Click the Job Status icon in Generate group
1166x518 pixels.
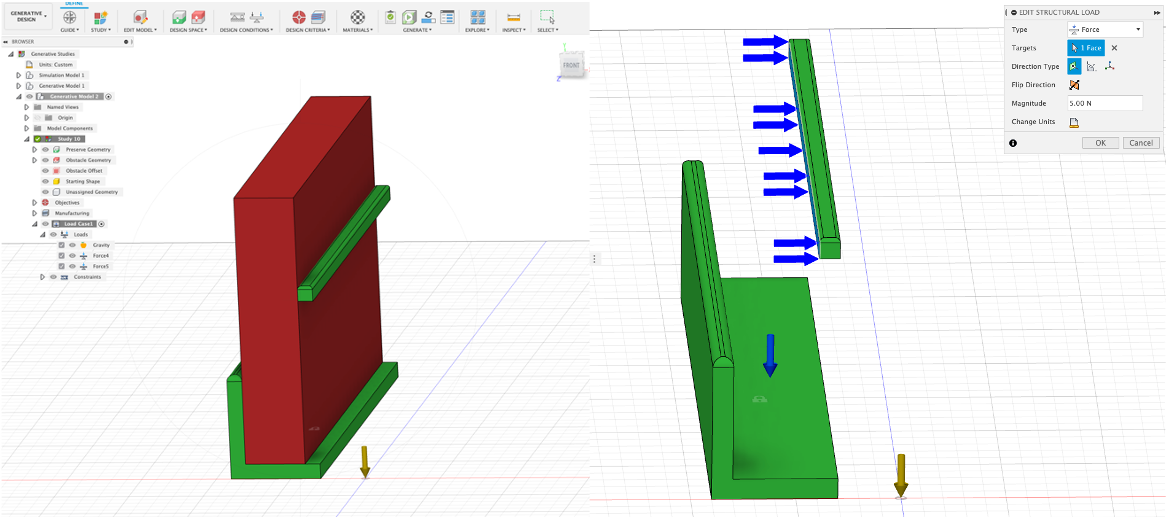(x=428, y=16)
